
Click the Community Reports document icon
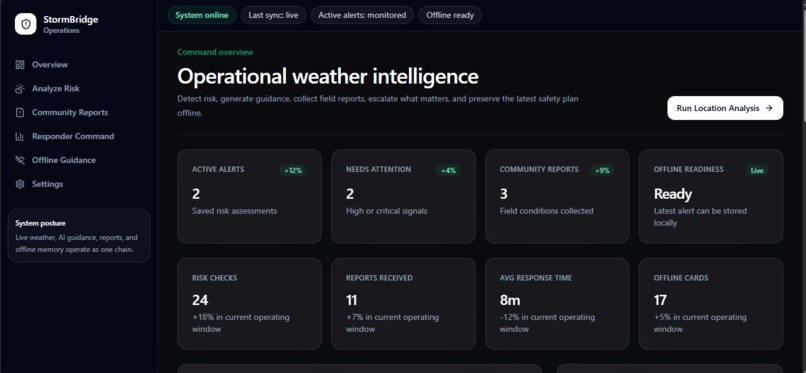(20, 113)
